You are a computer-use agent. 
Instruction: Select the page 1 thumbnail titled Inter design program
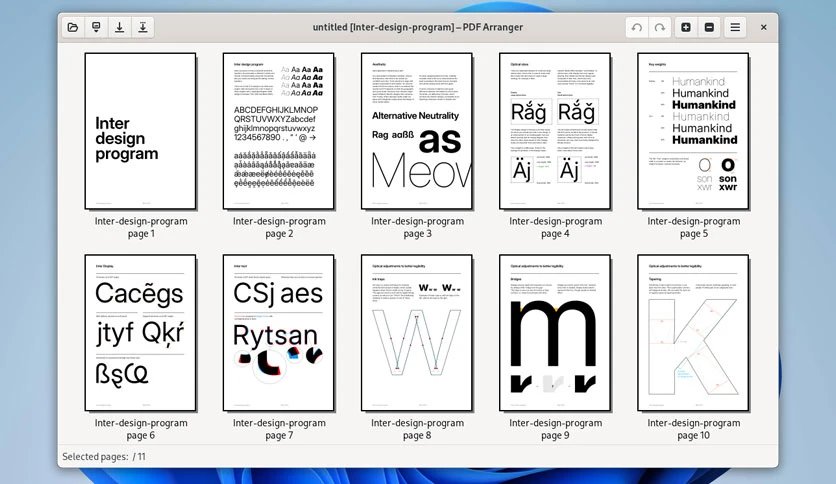(x=140, y=131)
